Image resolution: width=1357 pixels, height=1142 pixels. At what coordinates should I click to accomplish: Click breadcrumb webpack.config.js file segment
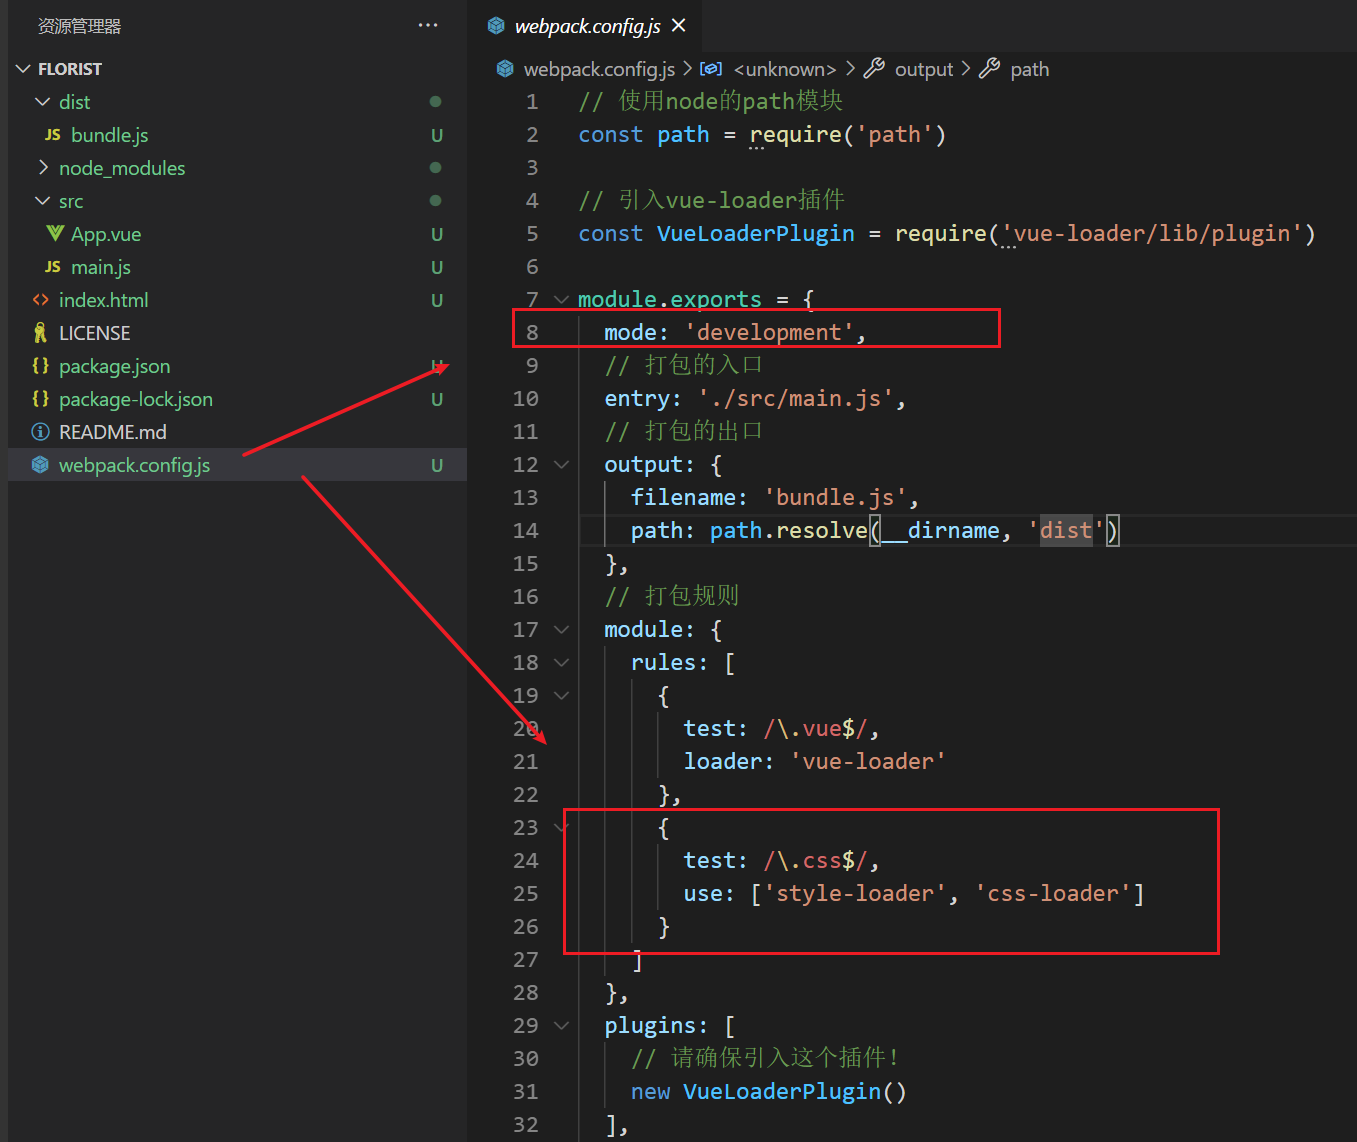[x=599, y=69]
